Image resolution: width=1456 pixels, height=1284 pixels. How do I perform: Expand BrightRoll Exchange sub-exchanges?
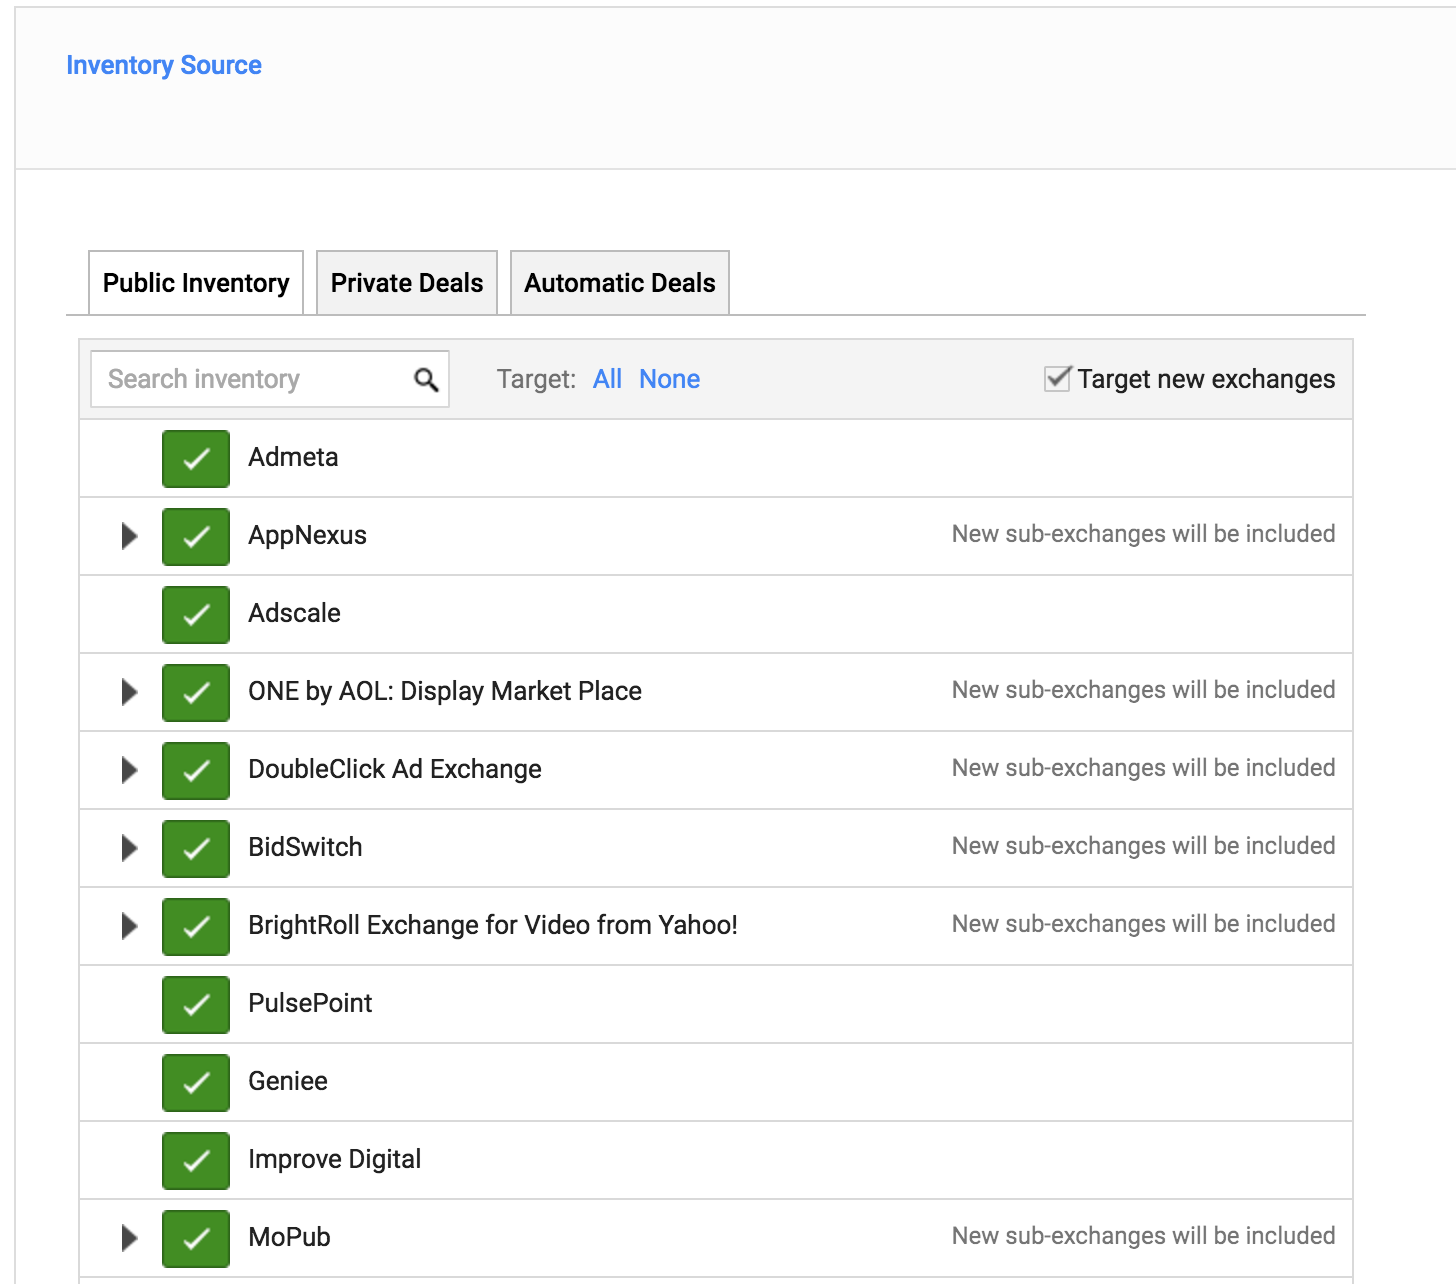(129, 926)
